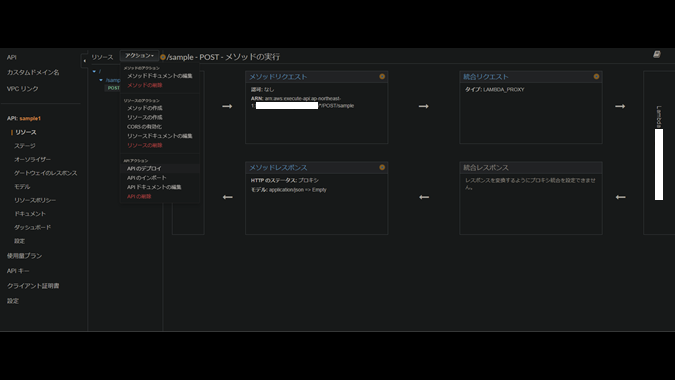This screenshot has width=675, height=380.
Task: Open API in left navigation
Action: pos(12,57)
